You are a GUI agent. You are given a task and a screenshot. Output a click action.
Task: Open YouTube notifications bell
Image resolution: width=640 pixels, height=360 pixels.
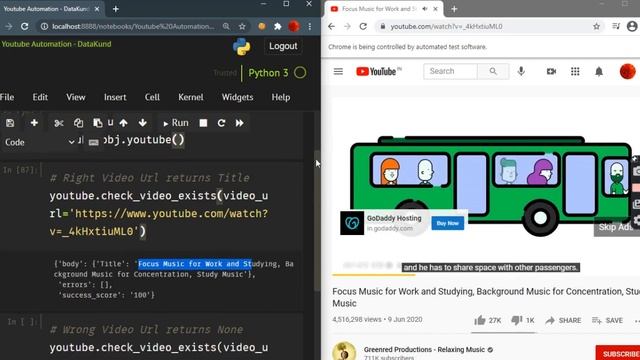click(599, 72)
